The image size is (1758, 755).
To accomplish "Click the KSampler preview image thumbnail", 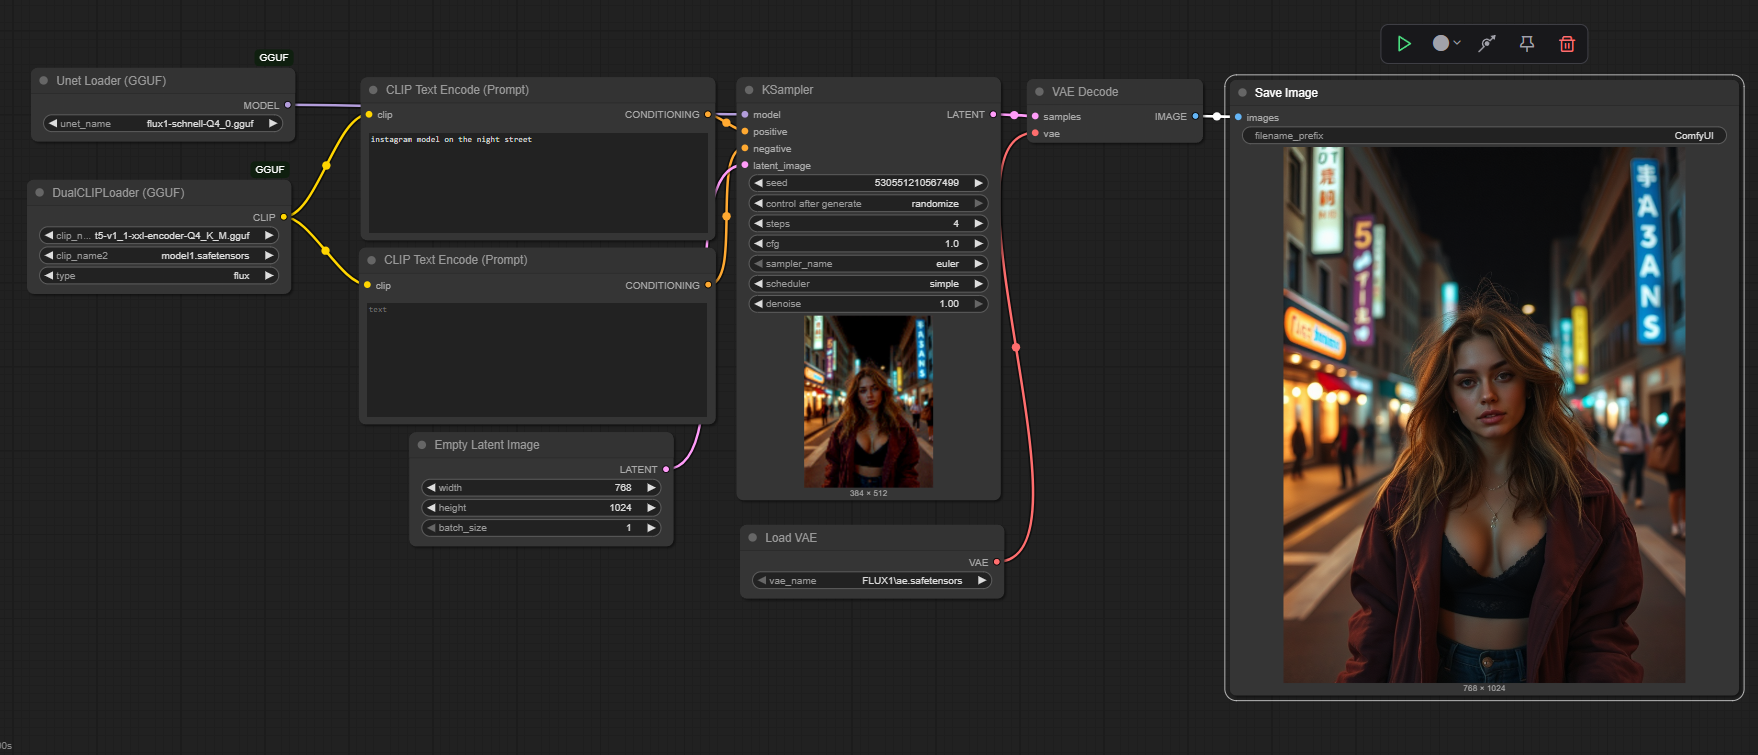I will tap(868, 402).
